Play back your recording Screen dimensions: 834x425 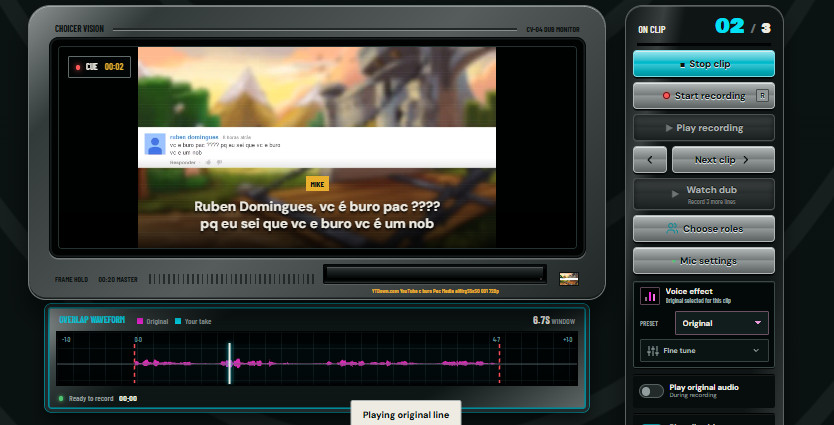[x=703, y=128]
